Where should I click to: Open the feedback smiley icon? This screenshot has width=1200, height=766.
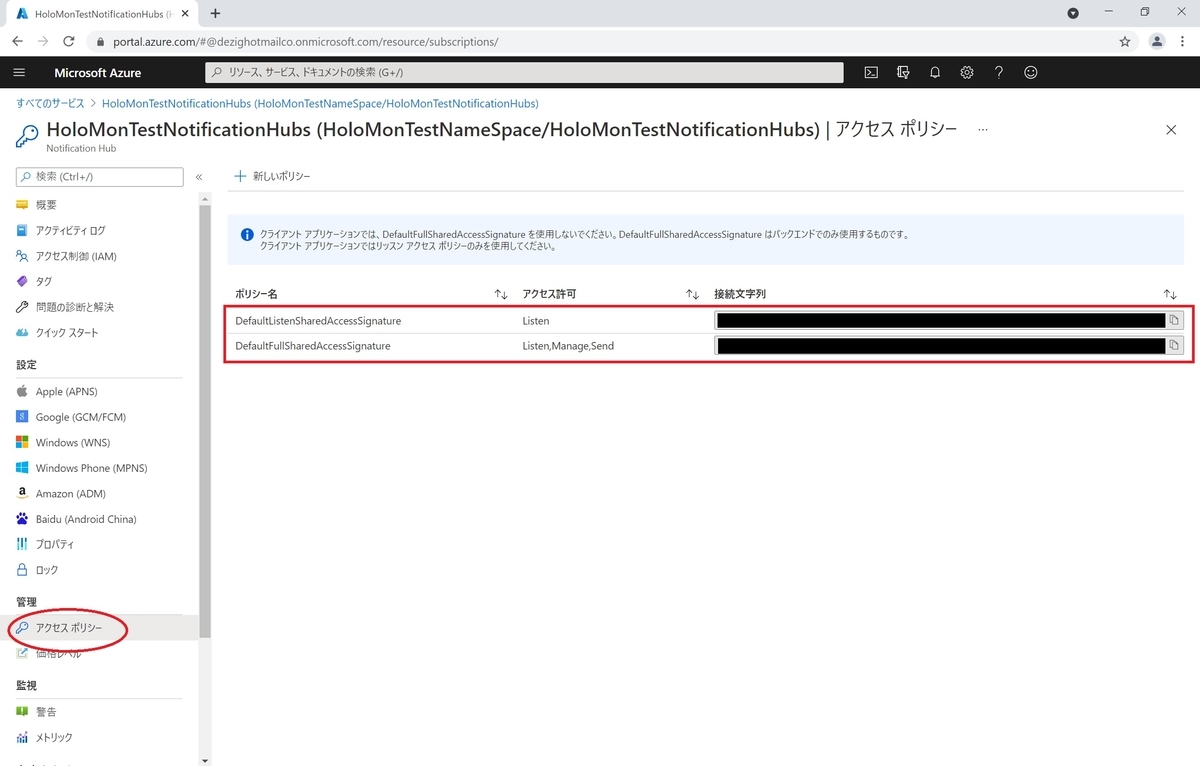pos(1031,72)
